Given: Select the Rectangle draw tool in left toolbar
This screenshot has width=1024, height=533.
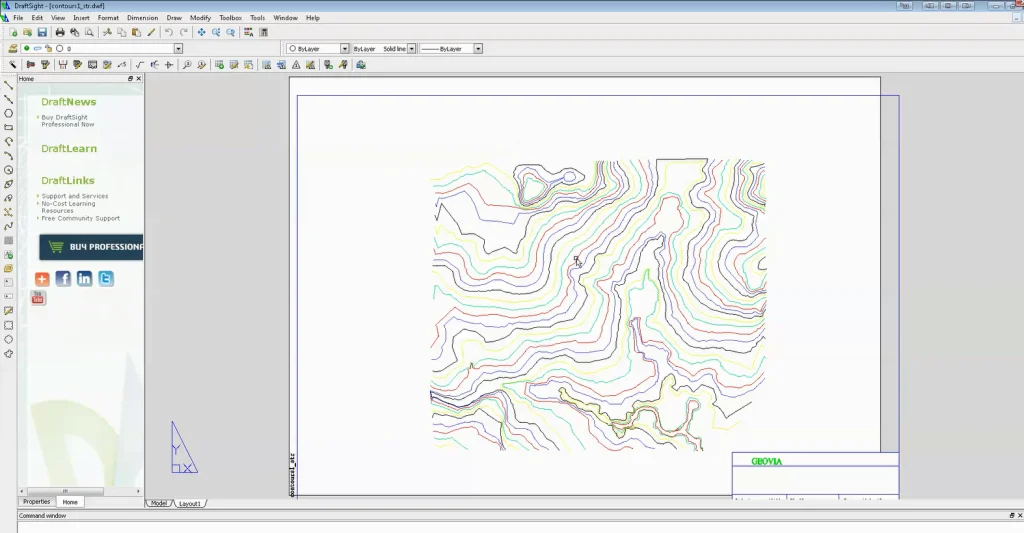Looking at the screenshot, I should [9, 128].
